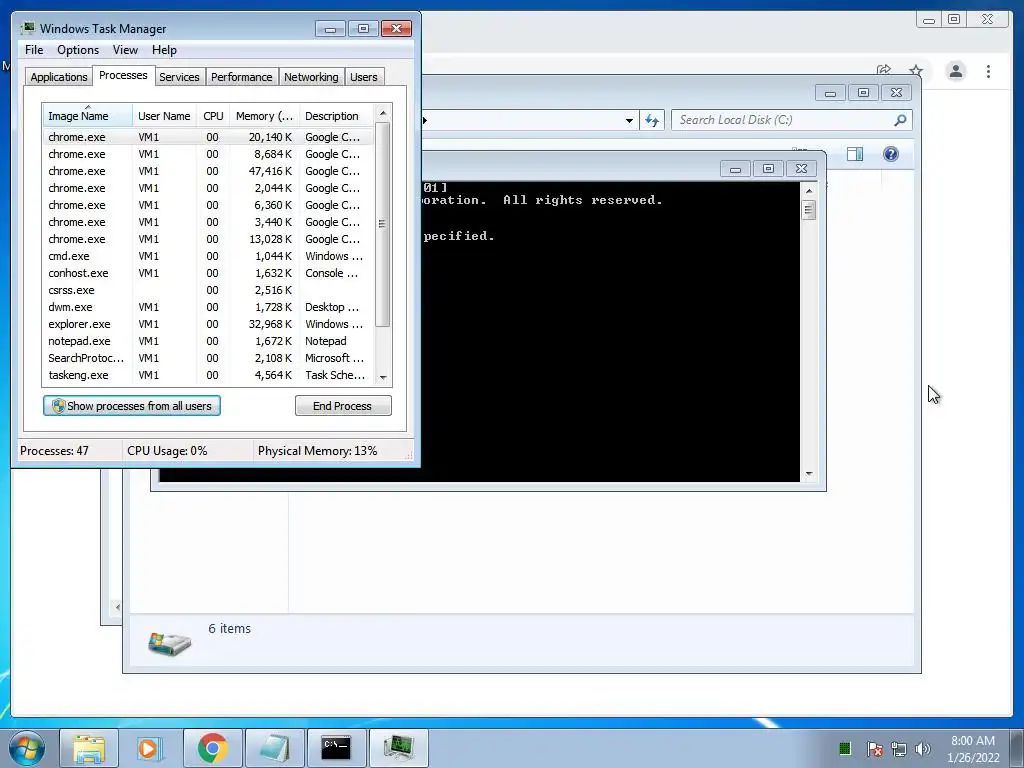Open the Options menu in Task Manager
Image resolution: width=1024 pixels, height=768 pixels.
pyautogui.click(x=78, y=50)
